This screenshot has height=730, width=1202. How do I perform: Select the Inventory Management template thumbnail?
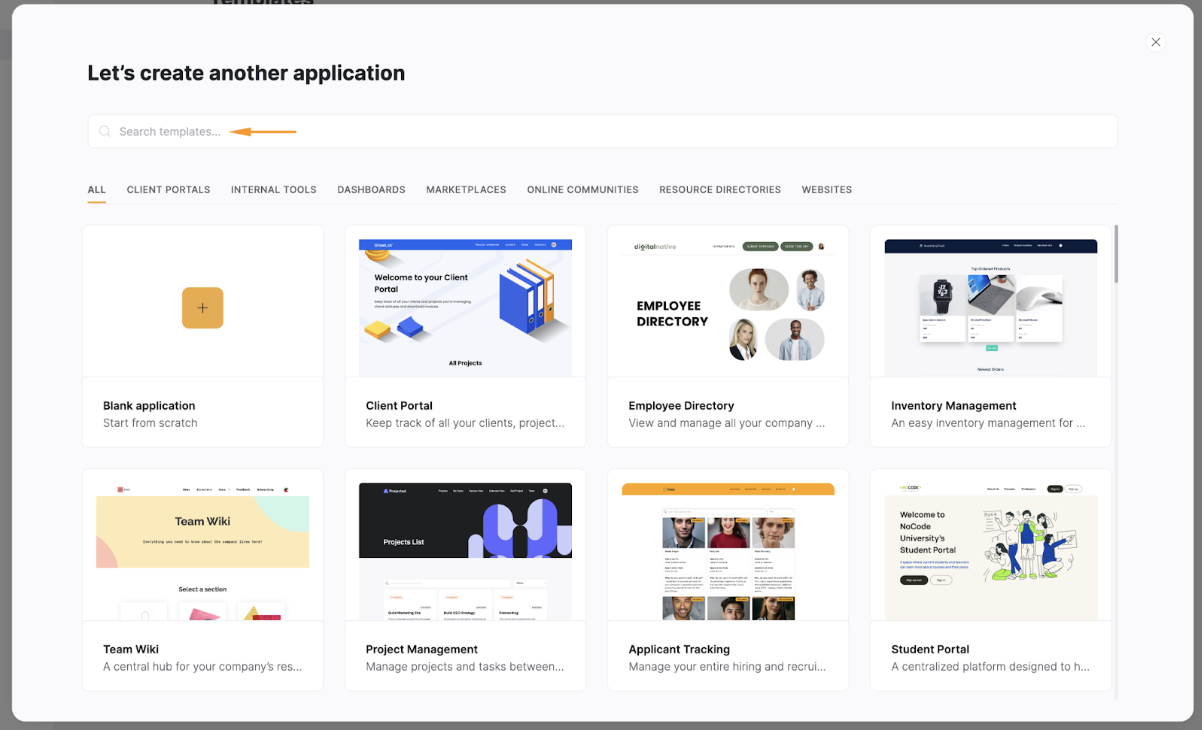coord(991,307)
